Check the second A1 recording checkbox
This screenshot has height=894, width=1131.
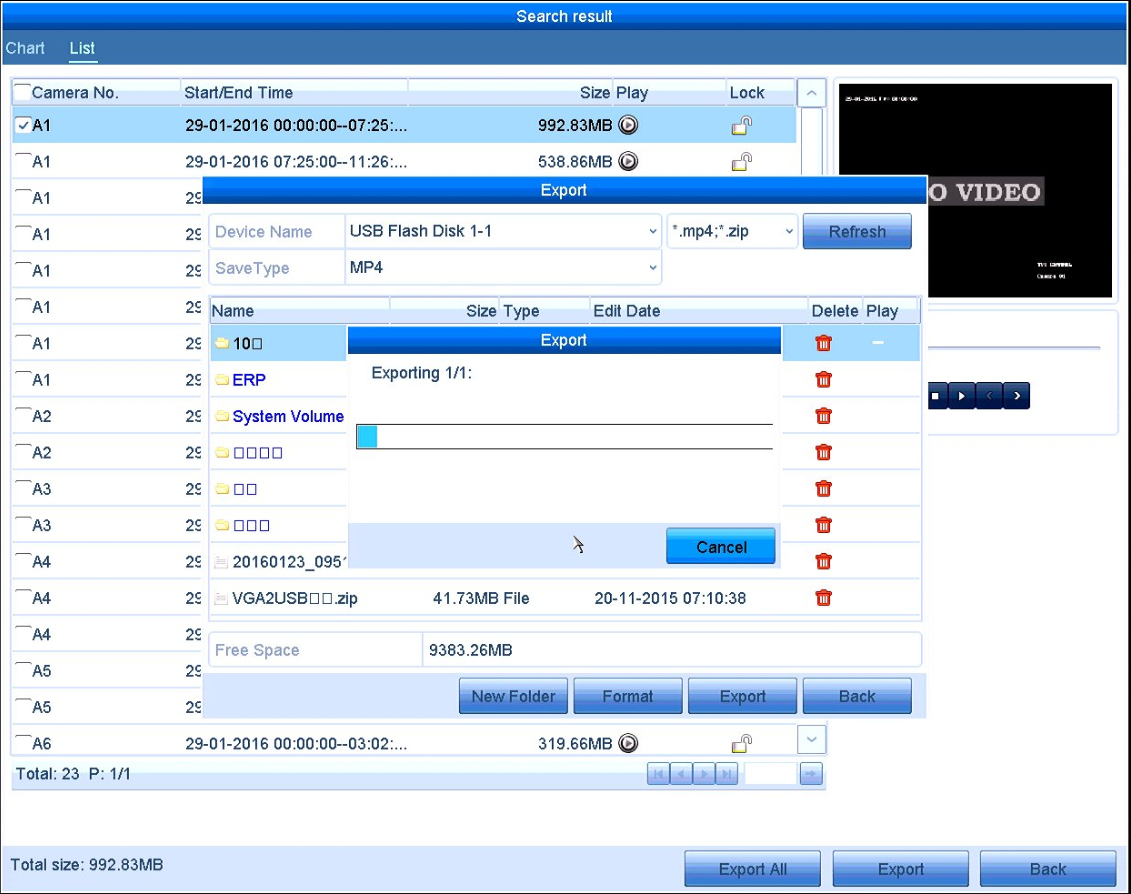tap(23, 161)
